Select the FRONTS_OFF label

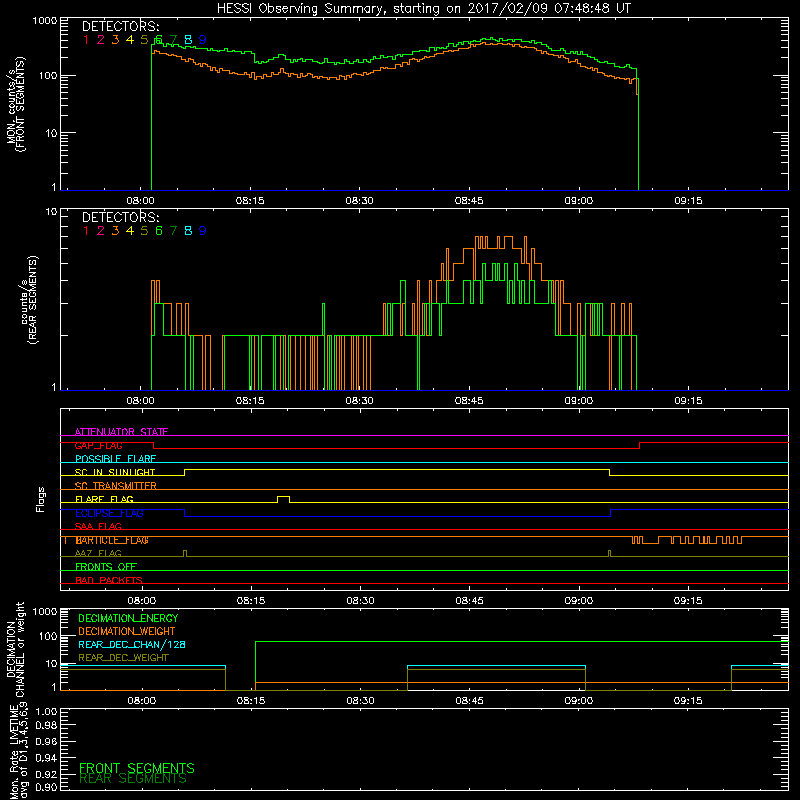click(x=106, y=567)
